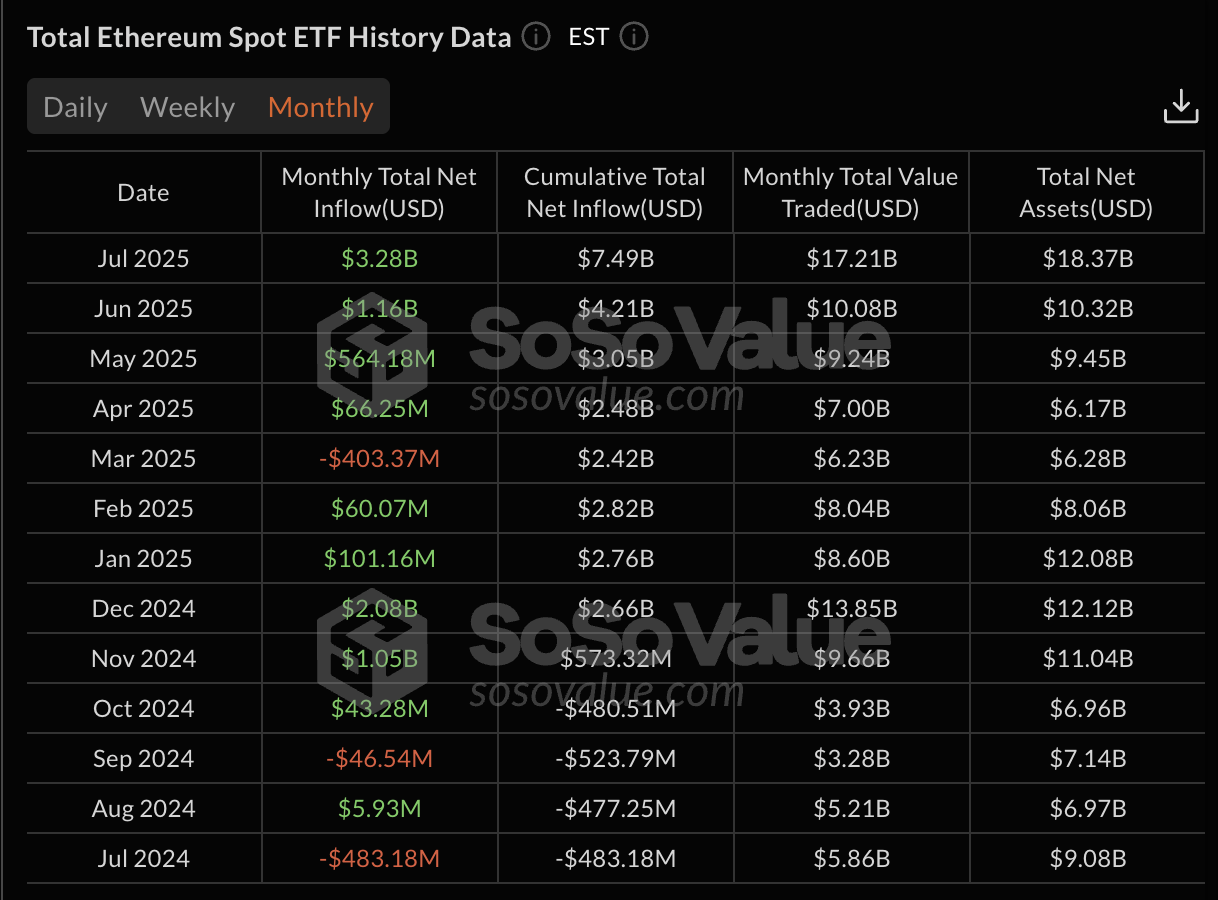Click the -$403.37M Mar 2025 inflow

click(x=379, y=459)
